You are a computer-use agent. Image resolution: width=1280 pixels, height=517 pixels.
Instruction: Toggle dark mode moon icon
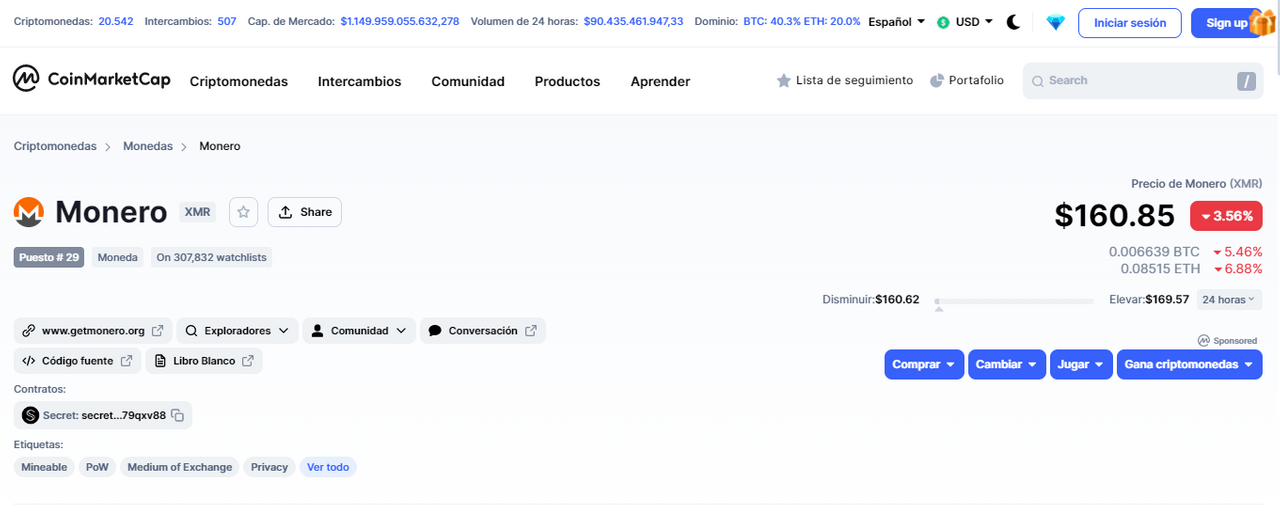1013,22
